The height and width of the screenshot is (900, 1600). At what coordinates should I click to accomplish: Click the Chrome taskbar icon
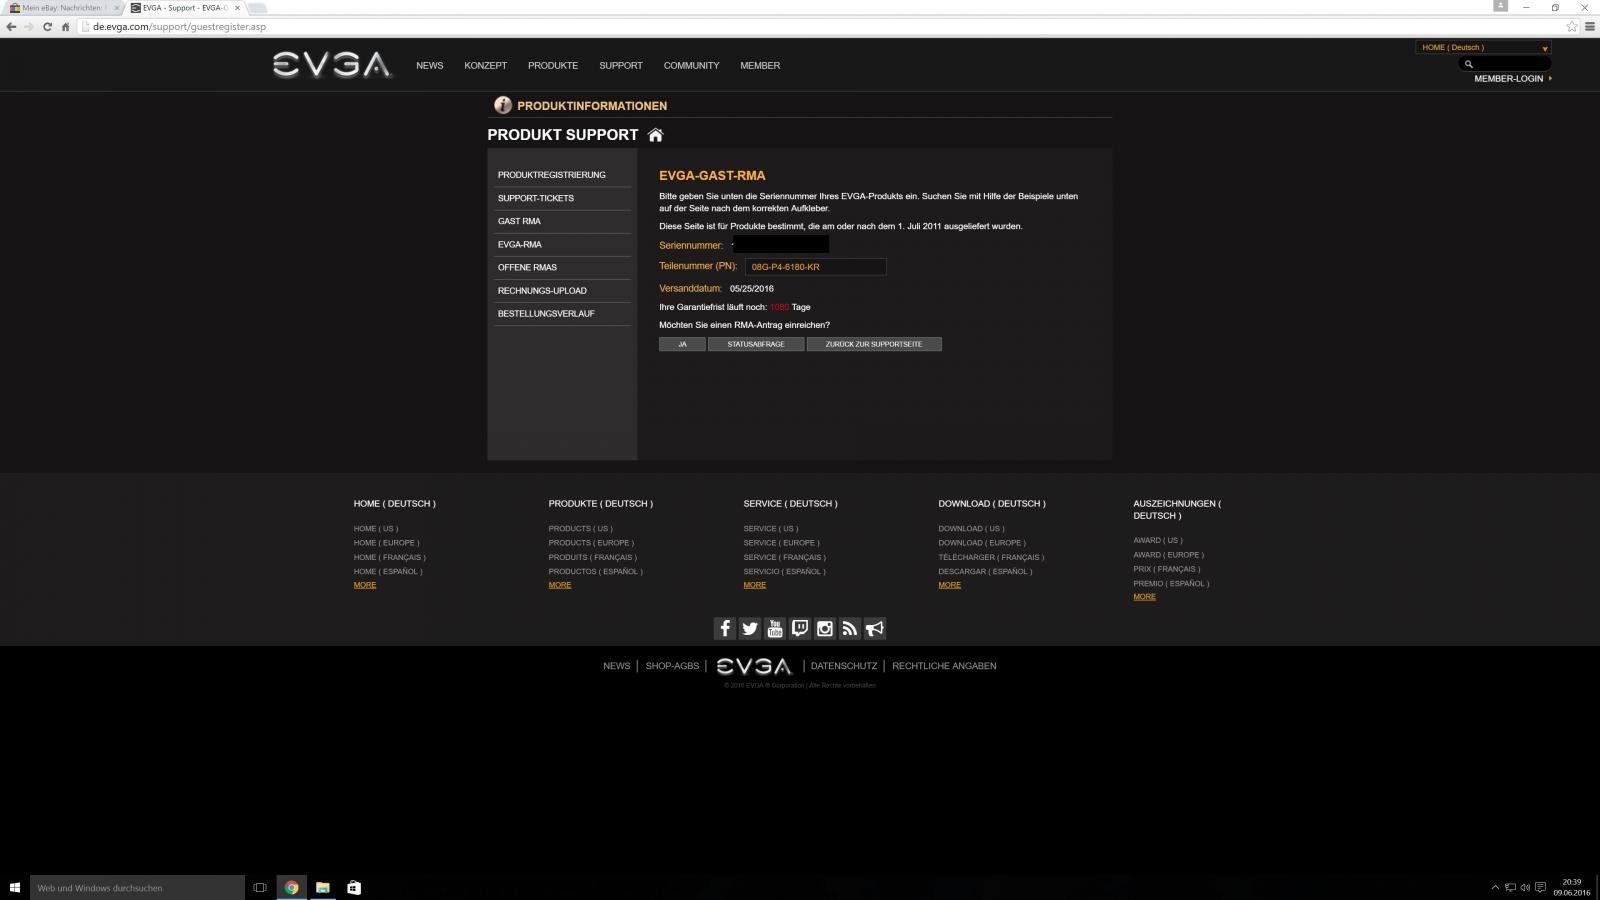(x=291, y=887)
